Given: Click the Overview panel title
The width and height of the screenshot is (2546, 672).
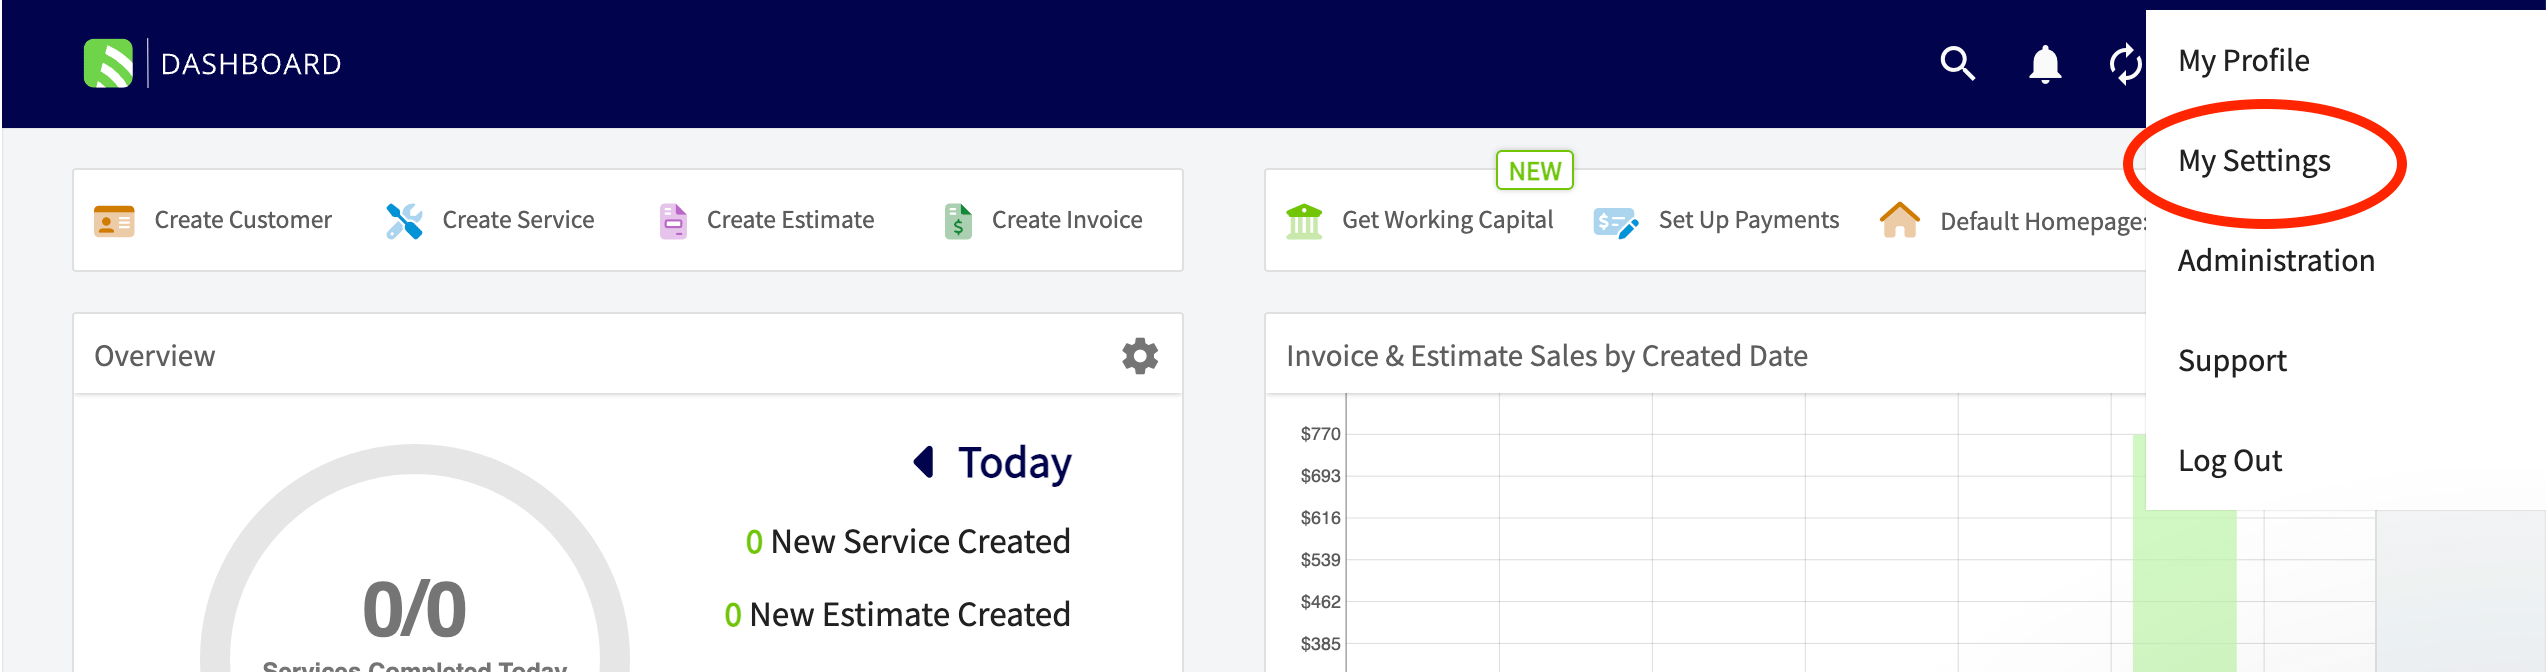Looking at the screenshot, I should pos(155,356).
